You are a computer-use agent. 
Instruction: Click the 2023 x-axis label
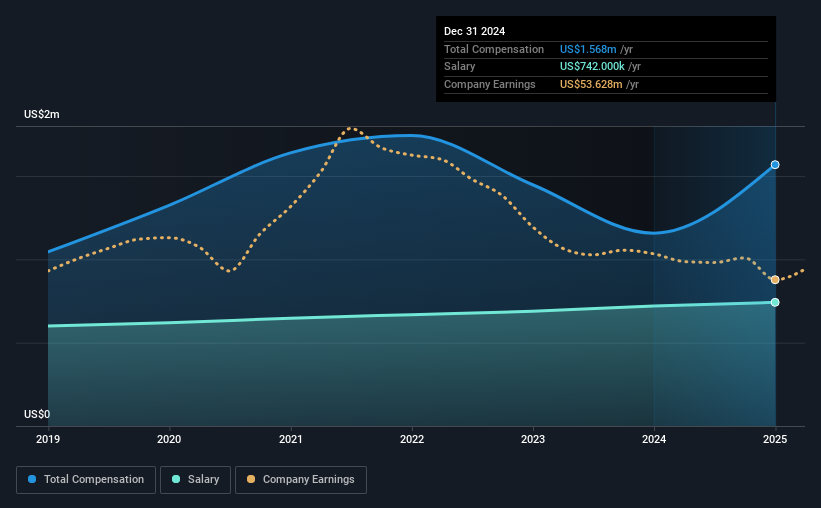tap(533, 439)
